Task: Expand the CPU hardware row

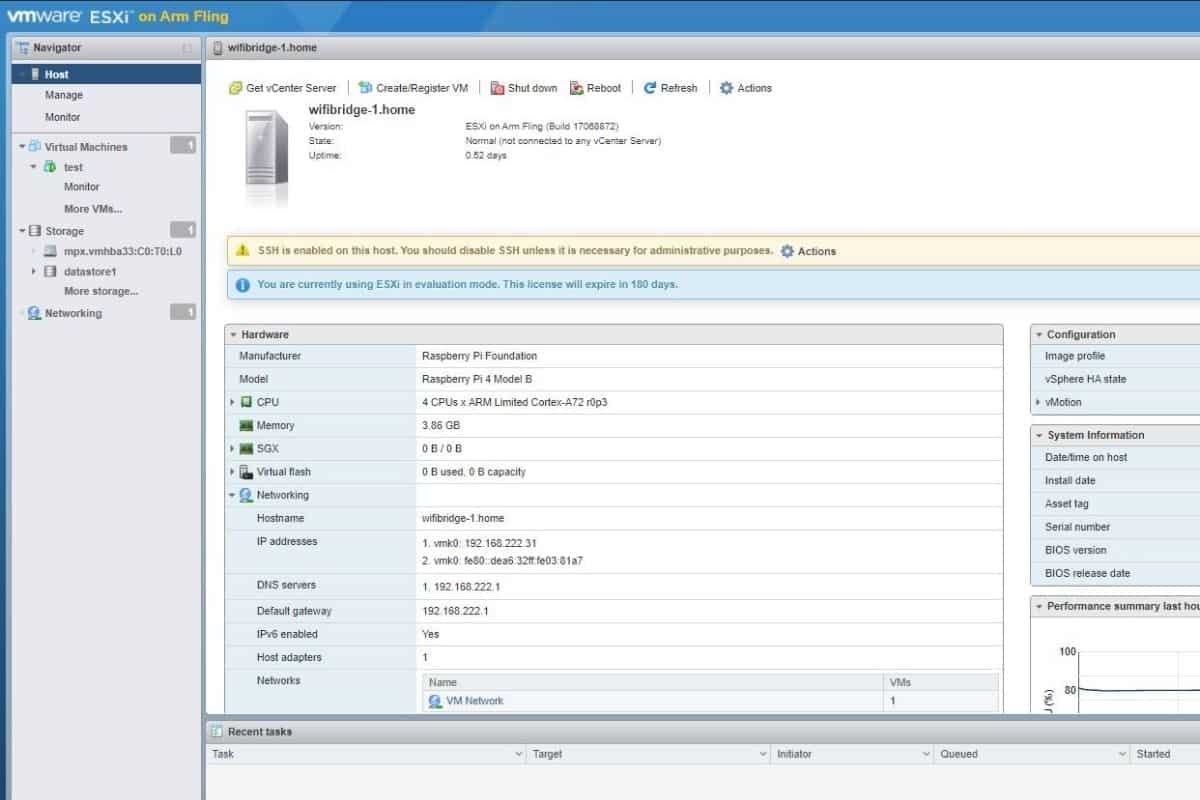Action: click(x=233, y=402)
